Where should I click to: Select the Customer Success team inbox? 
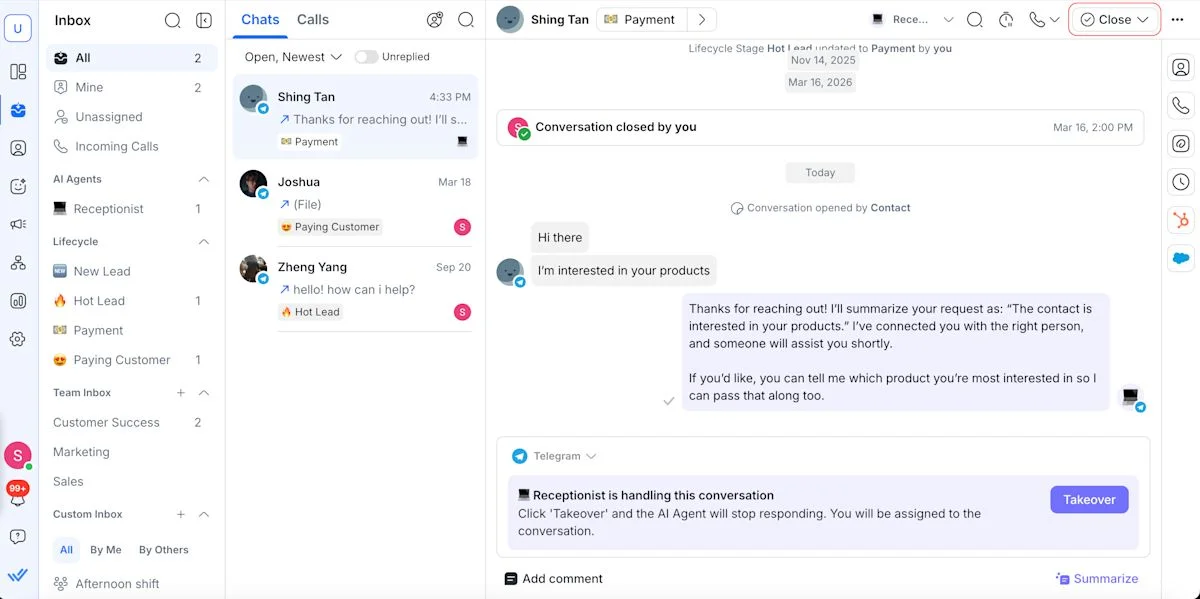pyautogui.click(x=130, y=423)
